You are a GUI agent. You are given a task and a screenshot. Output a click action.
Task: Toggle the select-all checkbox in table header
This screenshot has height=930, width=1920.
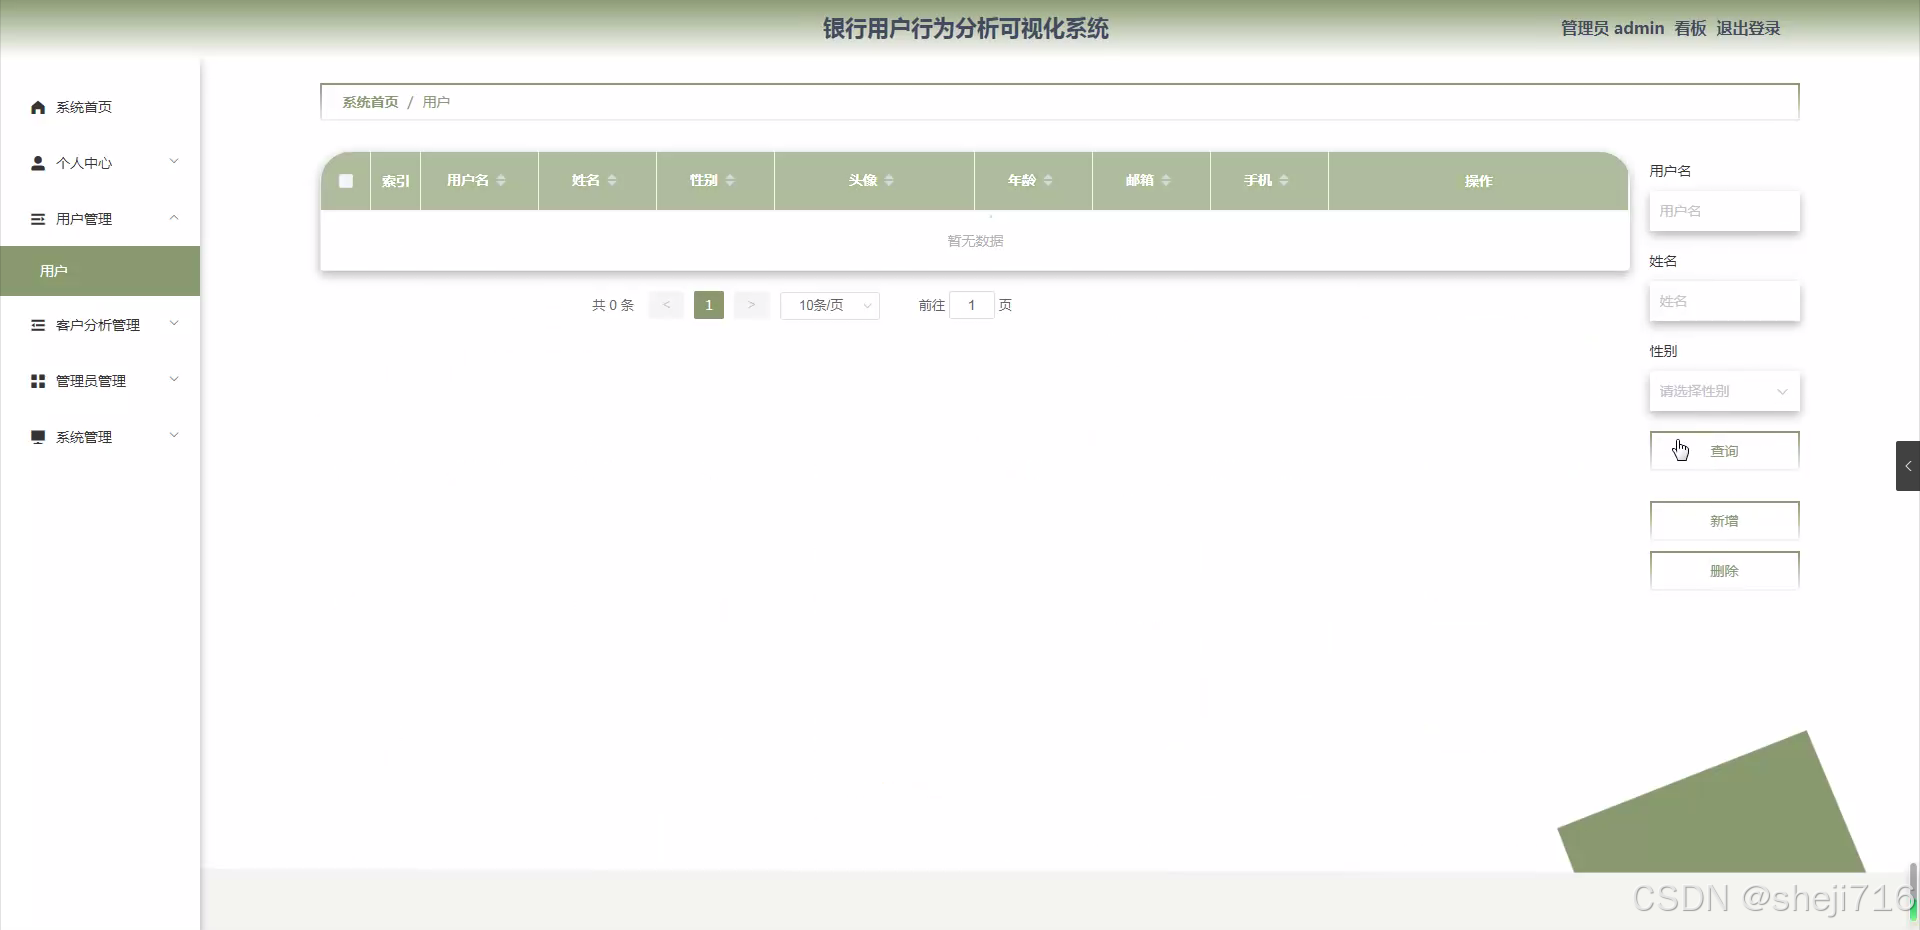coord(346,181)
